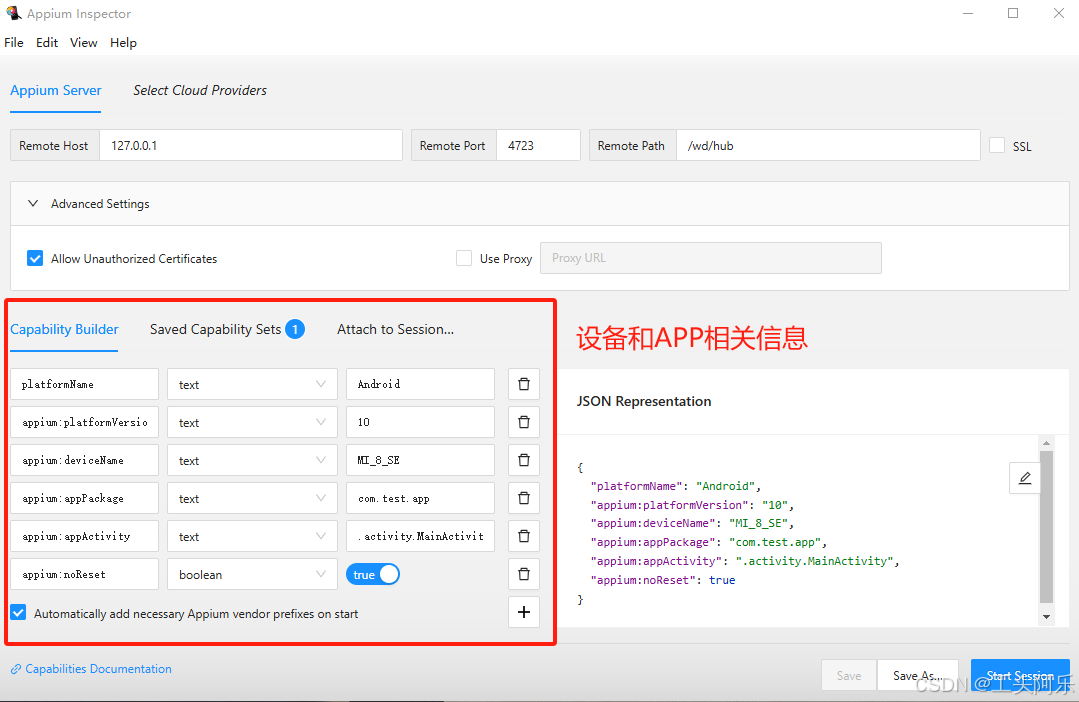
Task: Click the JSON Representation heading
Action: 643,401
